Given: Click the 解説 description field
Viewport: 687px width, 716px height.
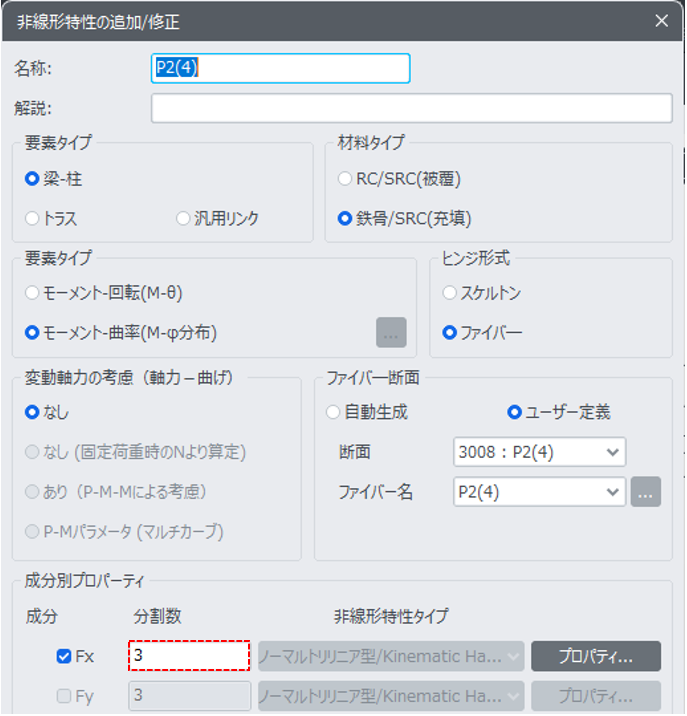Looking at the screenshot, I should (x=411, y=108).
